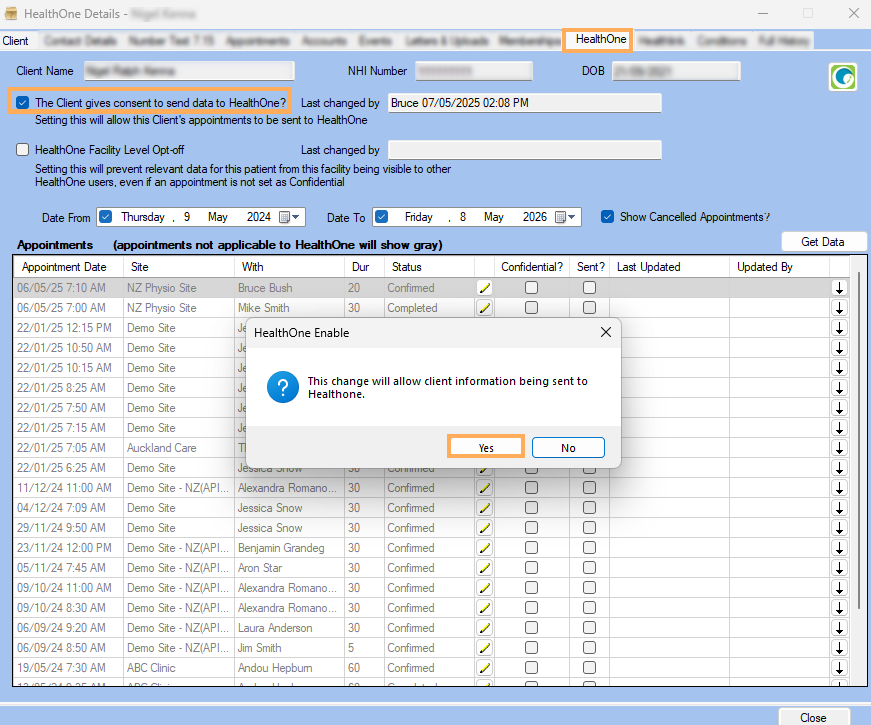Select the year 2024 in Date From
The height and width of the screenshot is (725, 871).
(259, 217)
